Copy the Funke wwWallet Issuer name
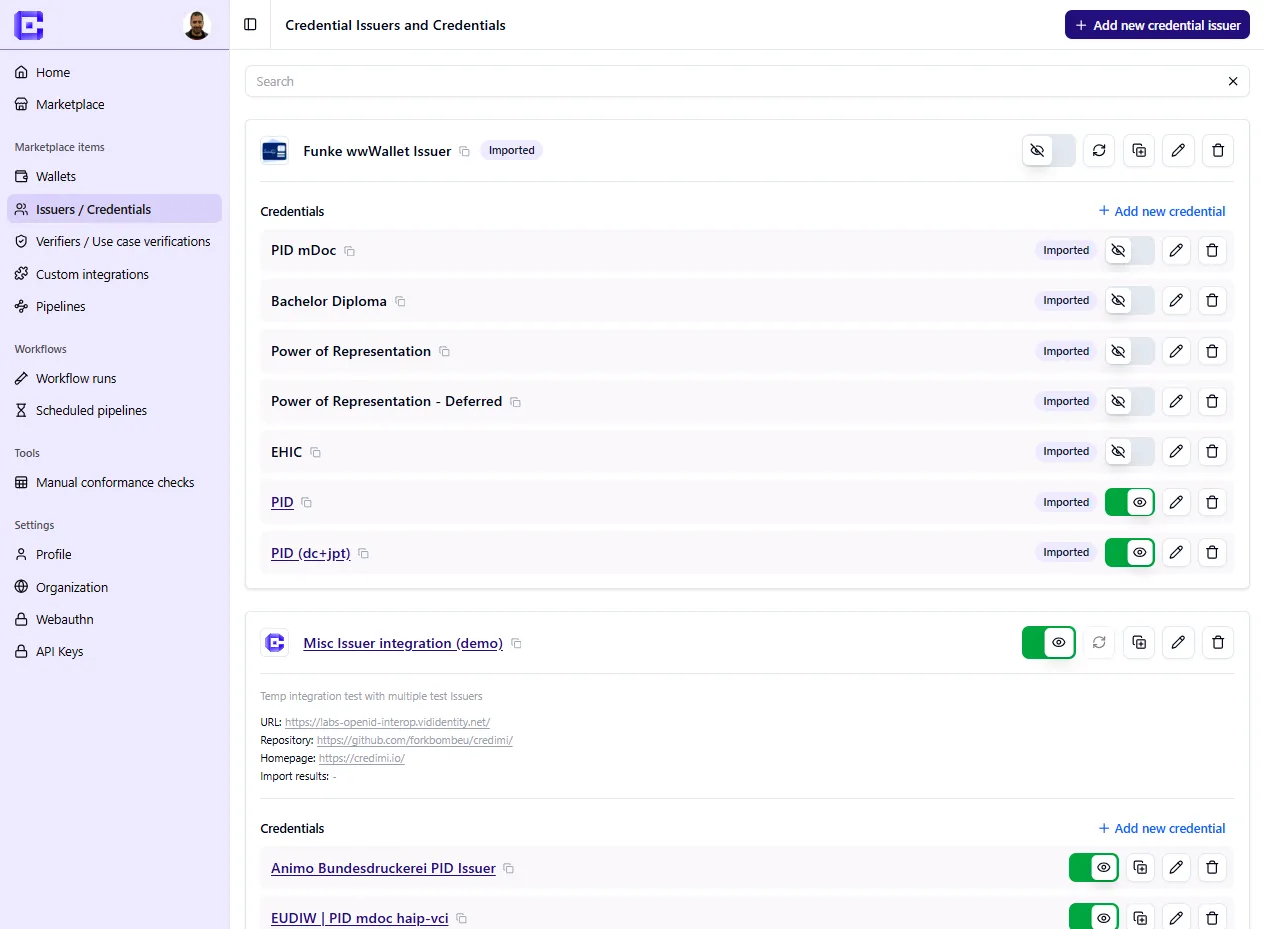 (465, 151)
